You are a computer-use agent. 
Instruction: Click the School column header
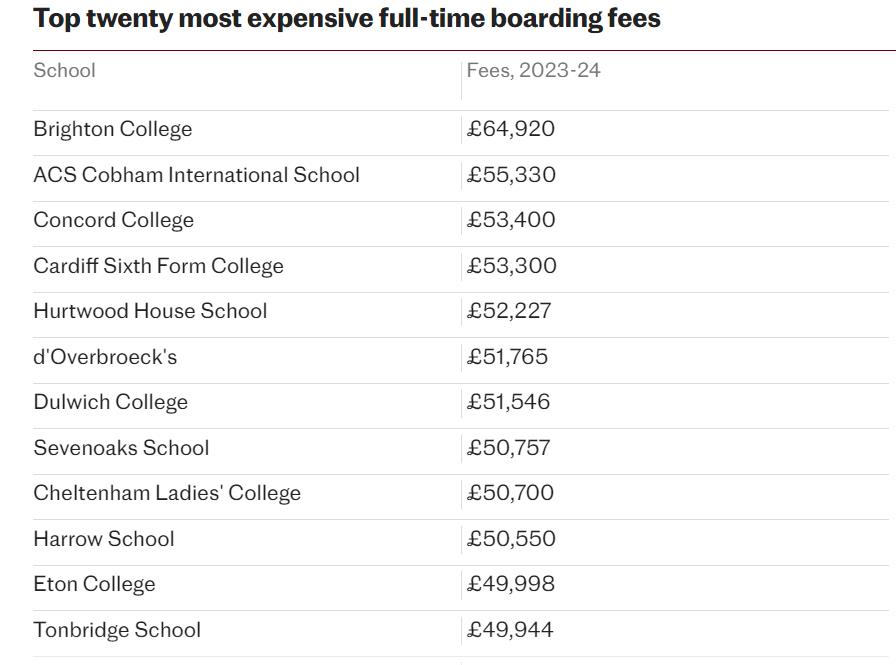[x=65, y=70]
